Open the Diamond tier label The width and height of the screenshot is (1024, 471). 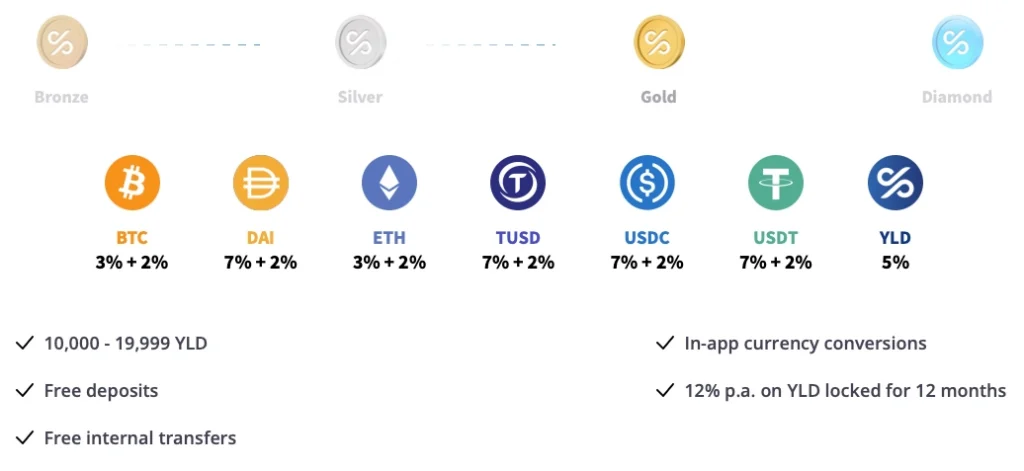click(x=957, y=97)
